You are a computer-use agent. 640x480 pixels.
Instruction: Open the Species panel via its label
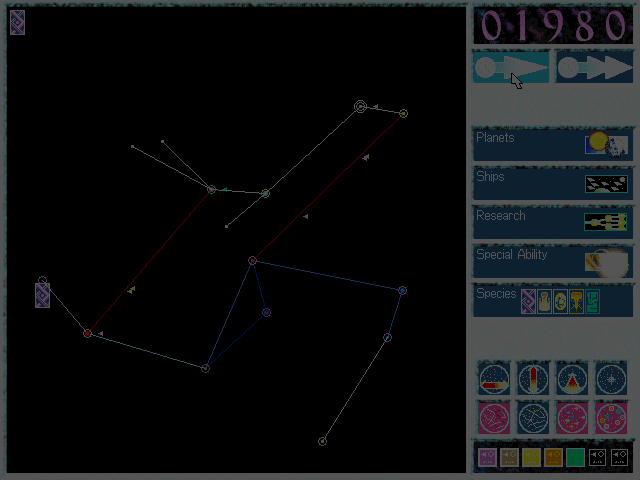[x=496, y=293]
